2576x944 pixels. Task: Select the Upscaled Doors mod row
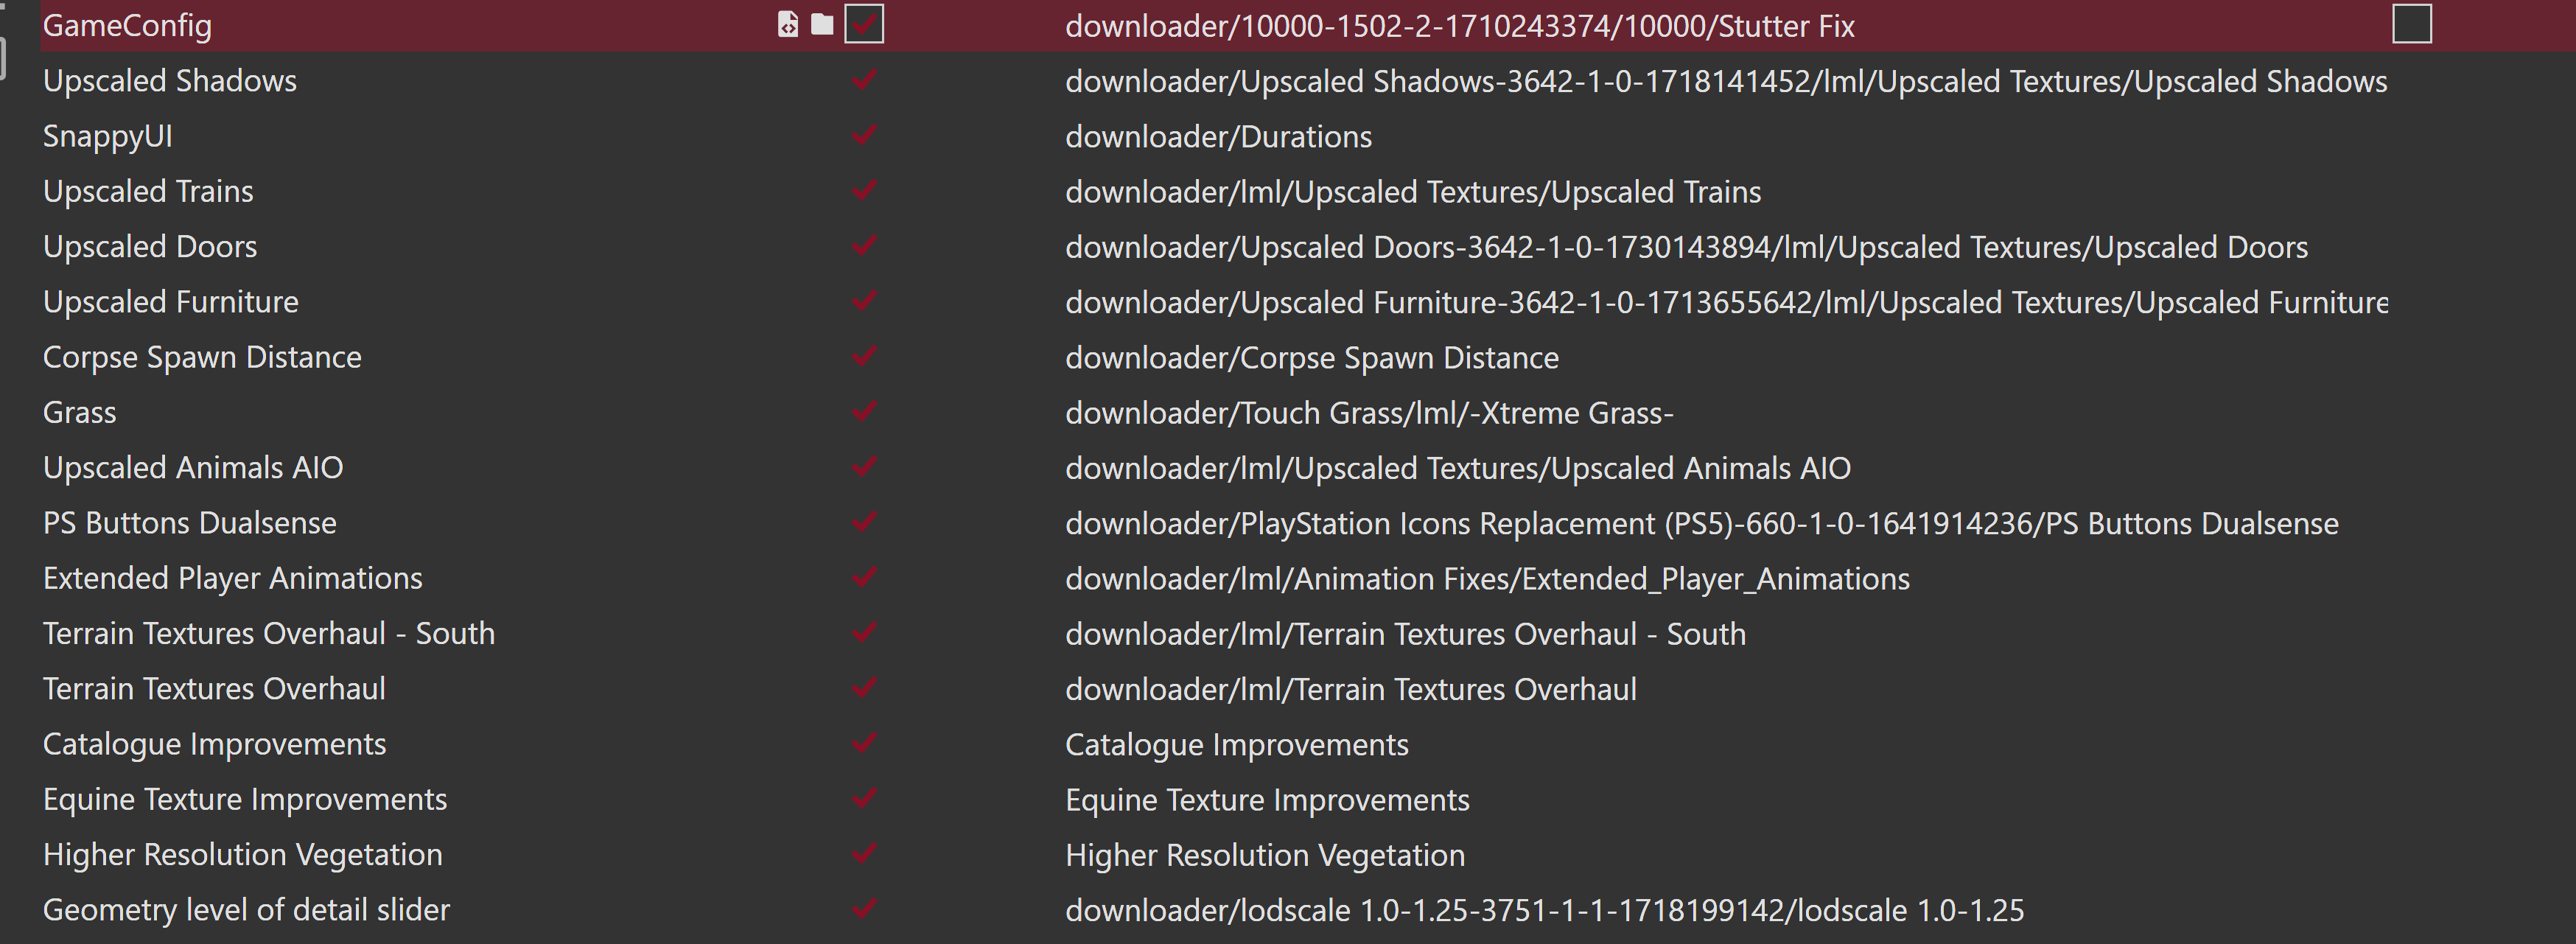pyautogui.click(x=150, y=246)
